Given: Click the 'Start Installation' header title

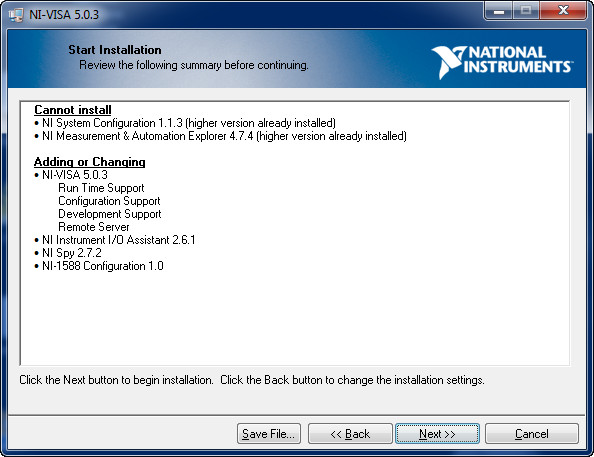Looking at the screenshot, I should tap(115, 50).
